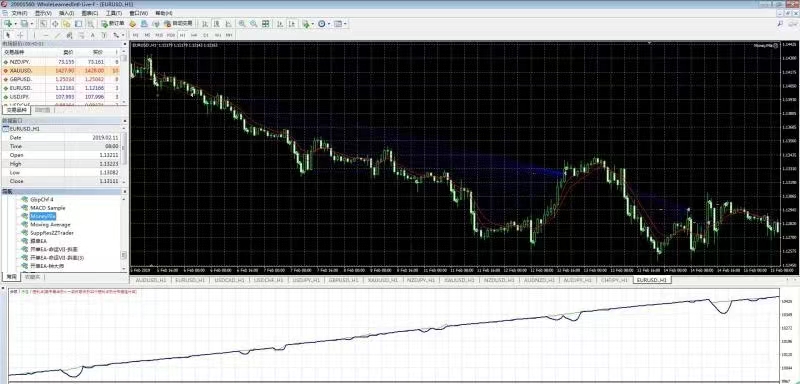Select the crosshair cursor tool

coord(20,35)
